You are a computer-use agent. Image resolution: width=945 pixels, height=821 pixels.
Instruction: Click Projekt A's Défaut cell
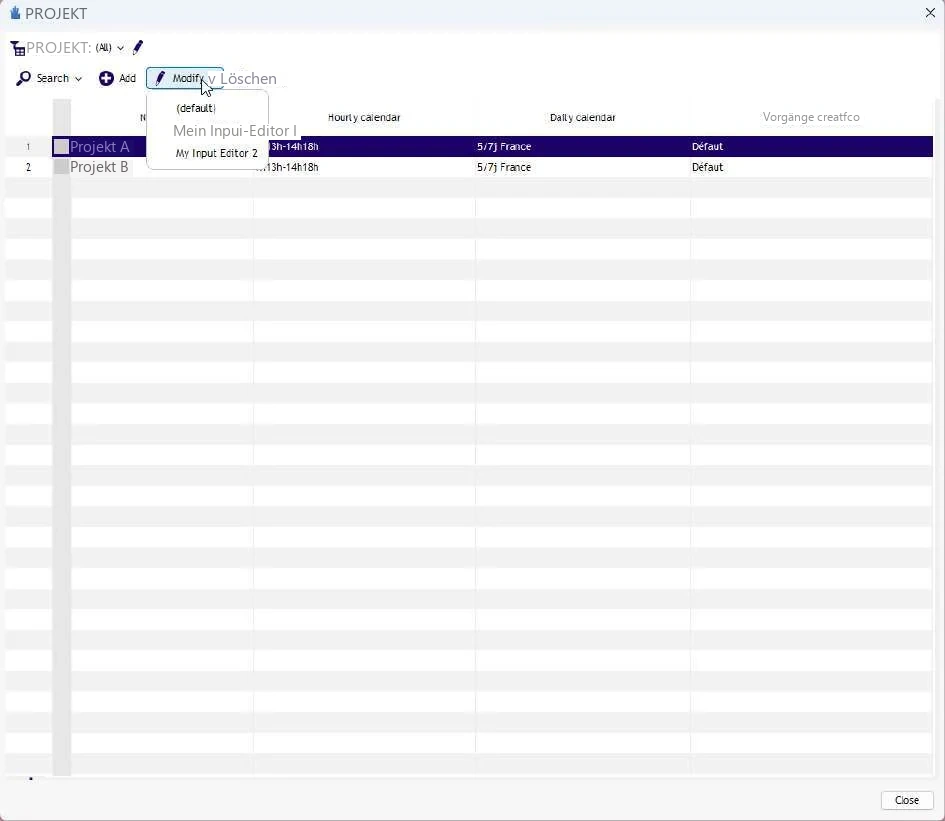click(811, 146)
